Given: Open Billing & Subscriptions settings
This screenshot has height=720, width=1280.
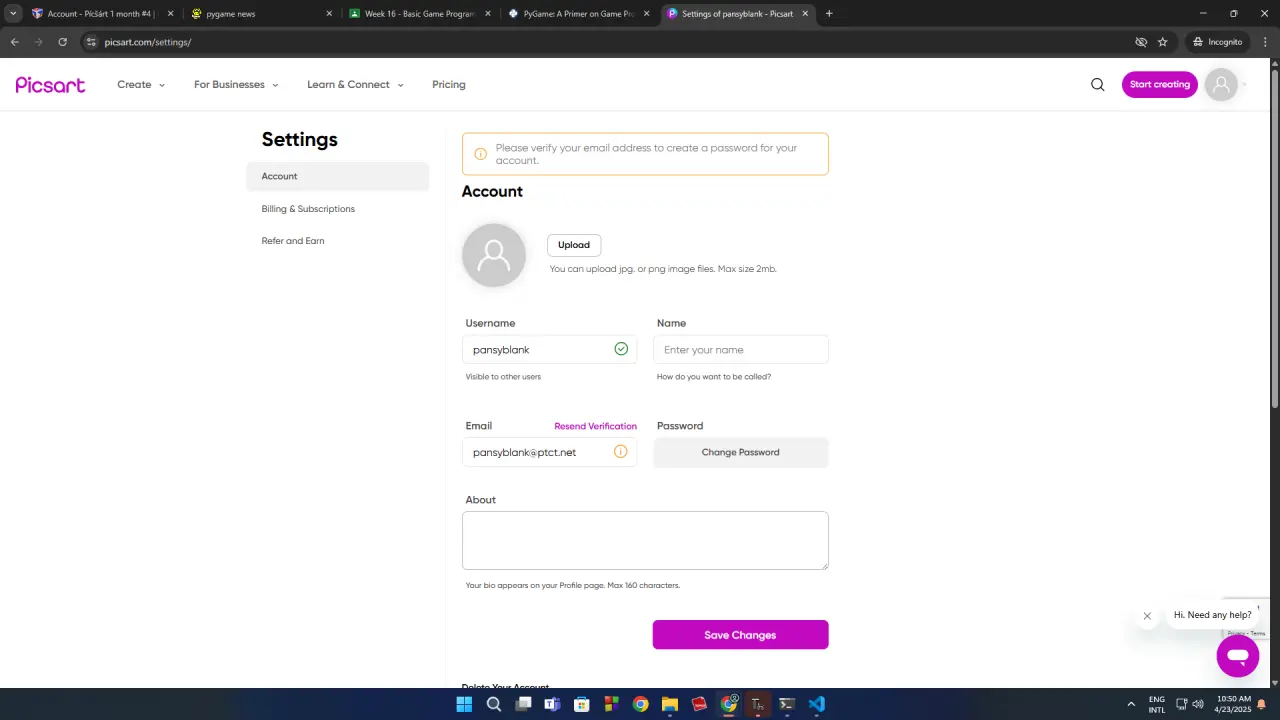Looking at the screenshot, I should pyautogui.click(x=308, y=209).
